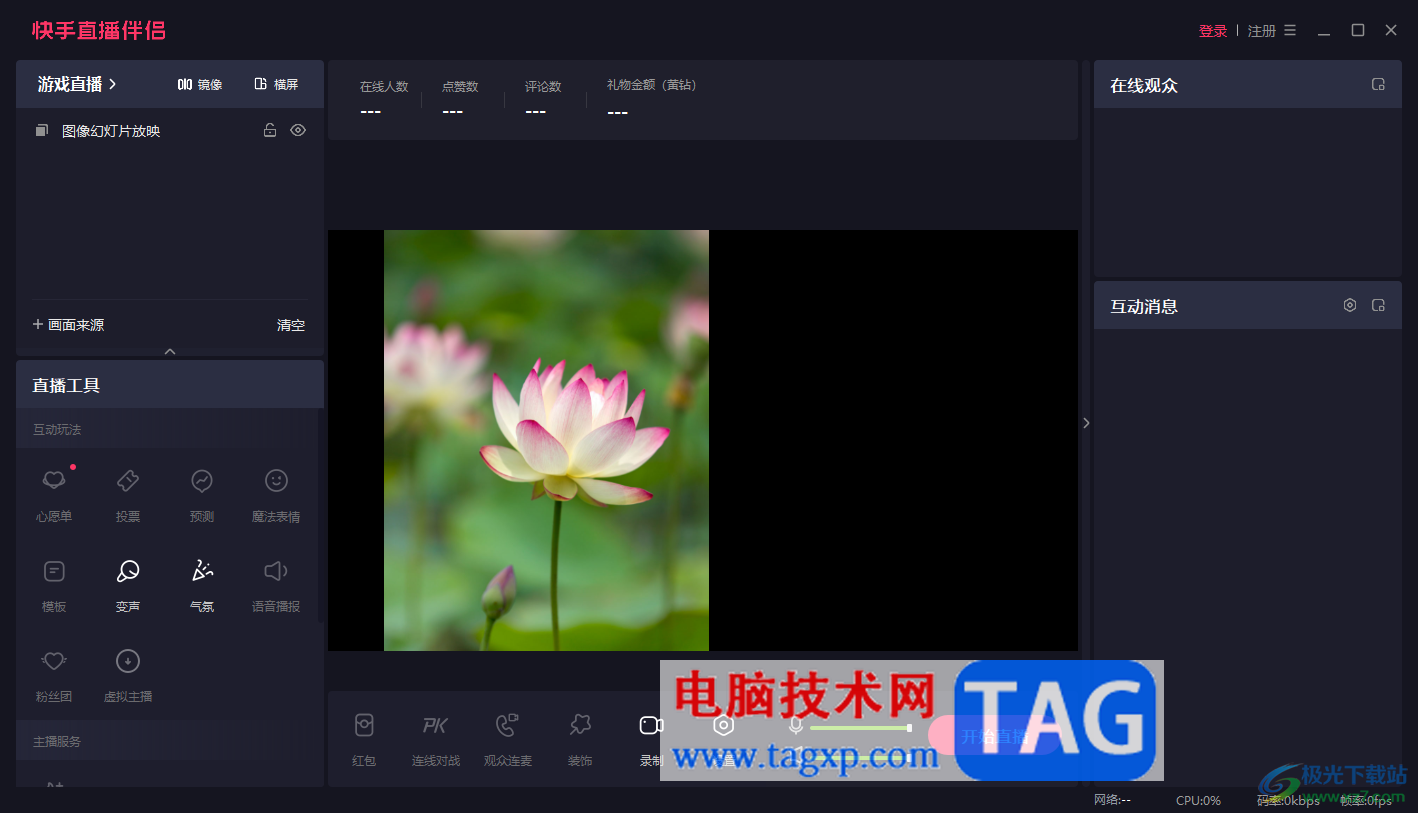Click the 点赞数 likes stat
The width and height of the screenshot is (1418, 813).
coord(460,98)
